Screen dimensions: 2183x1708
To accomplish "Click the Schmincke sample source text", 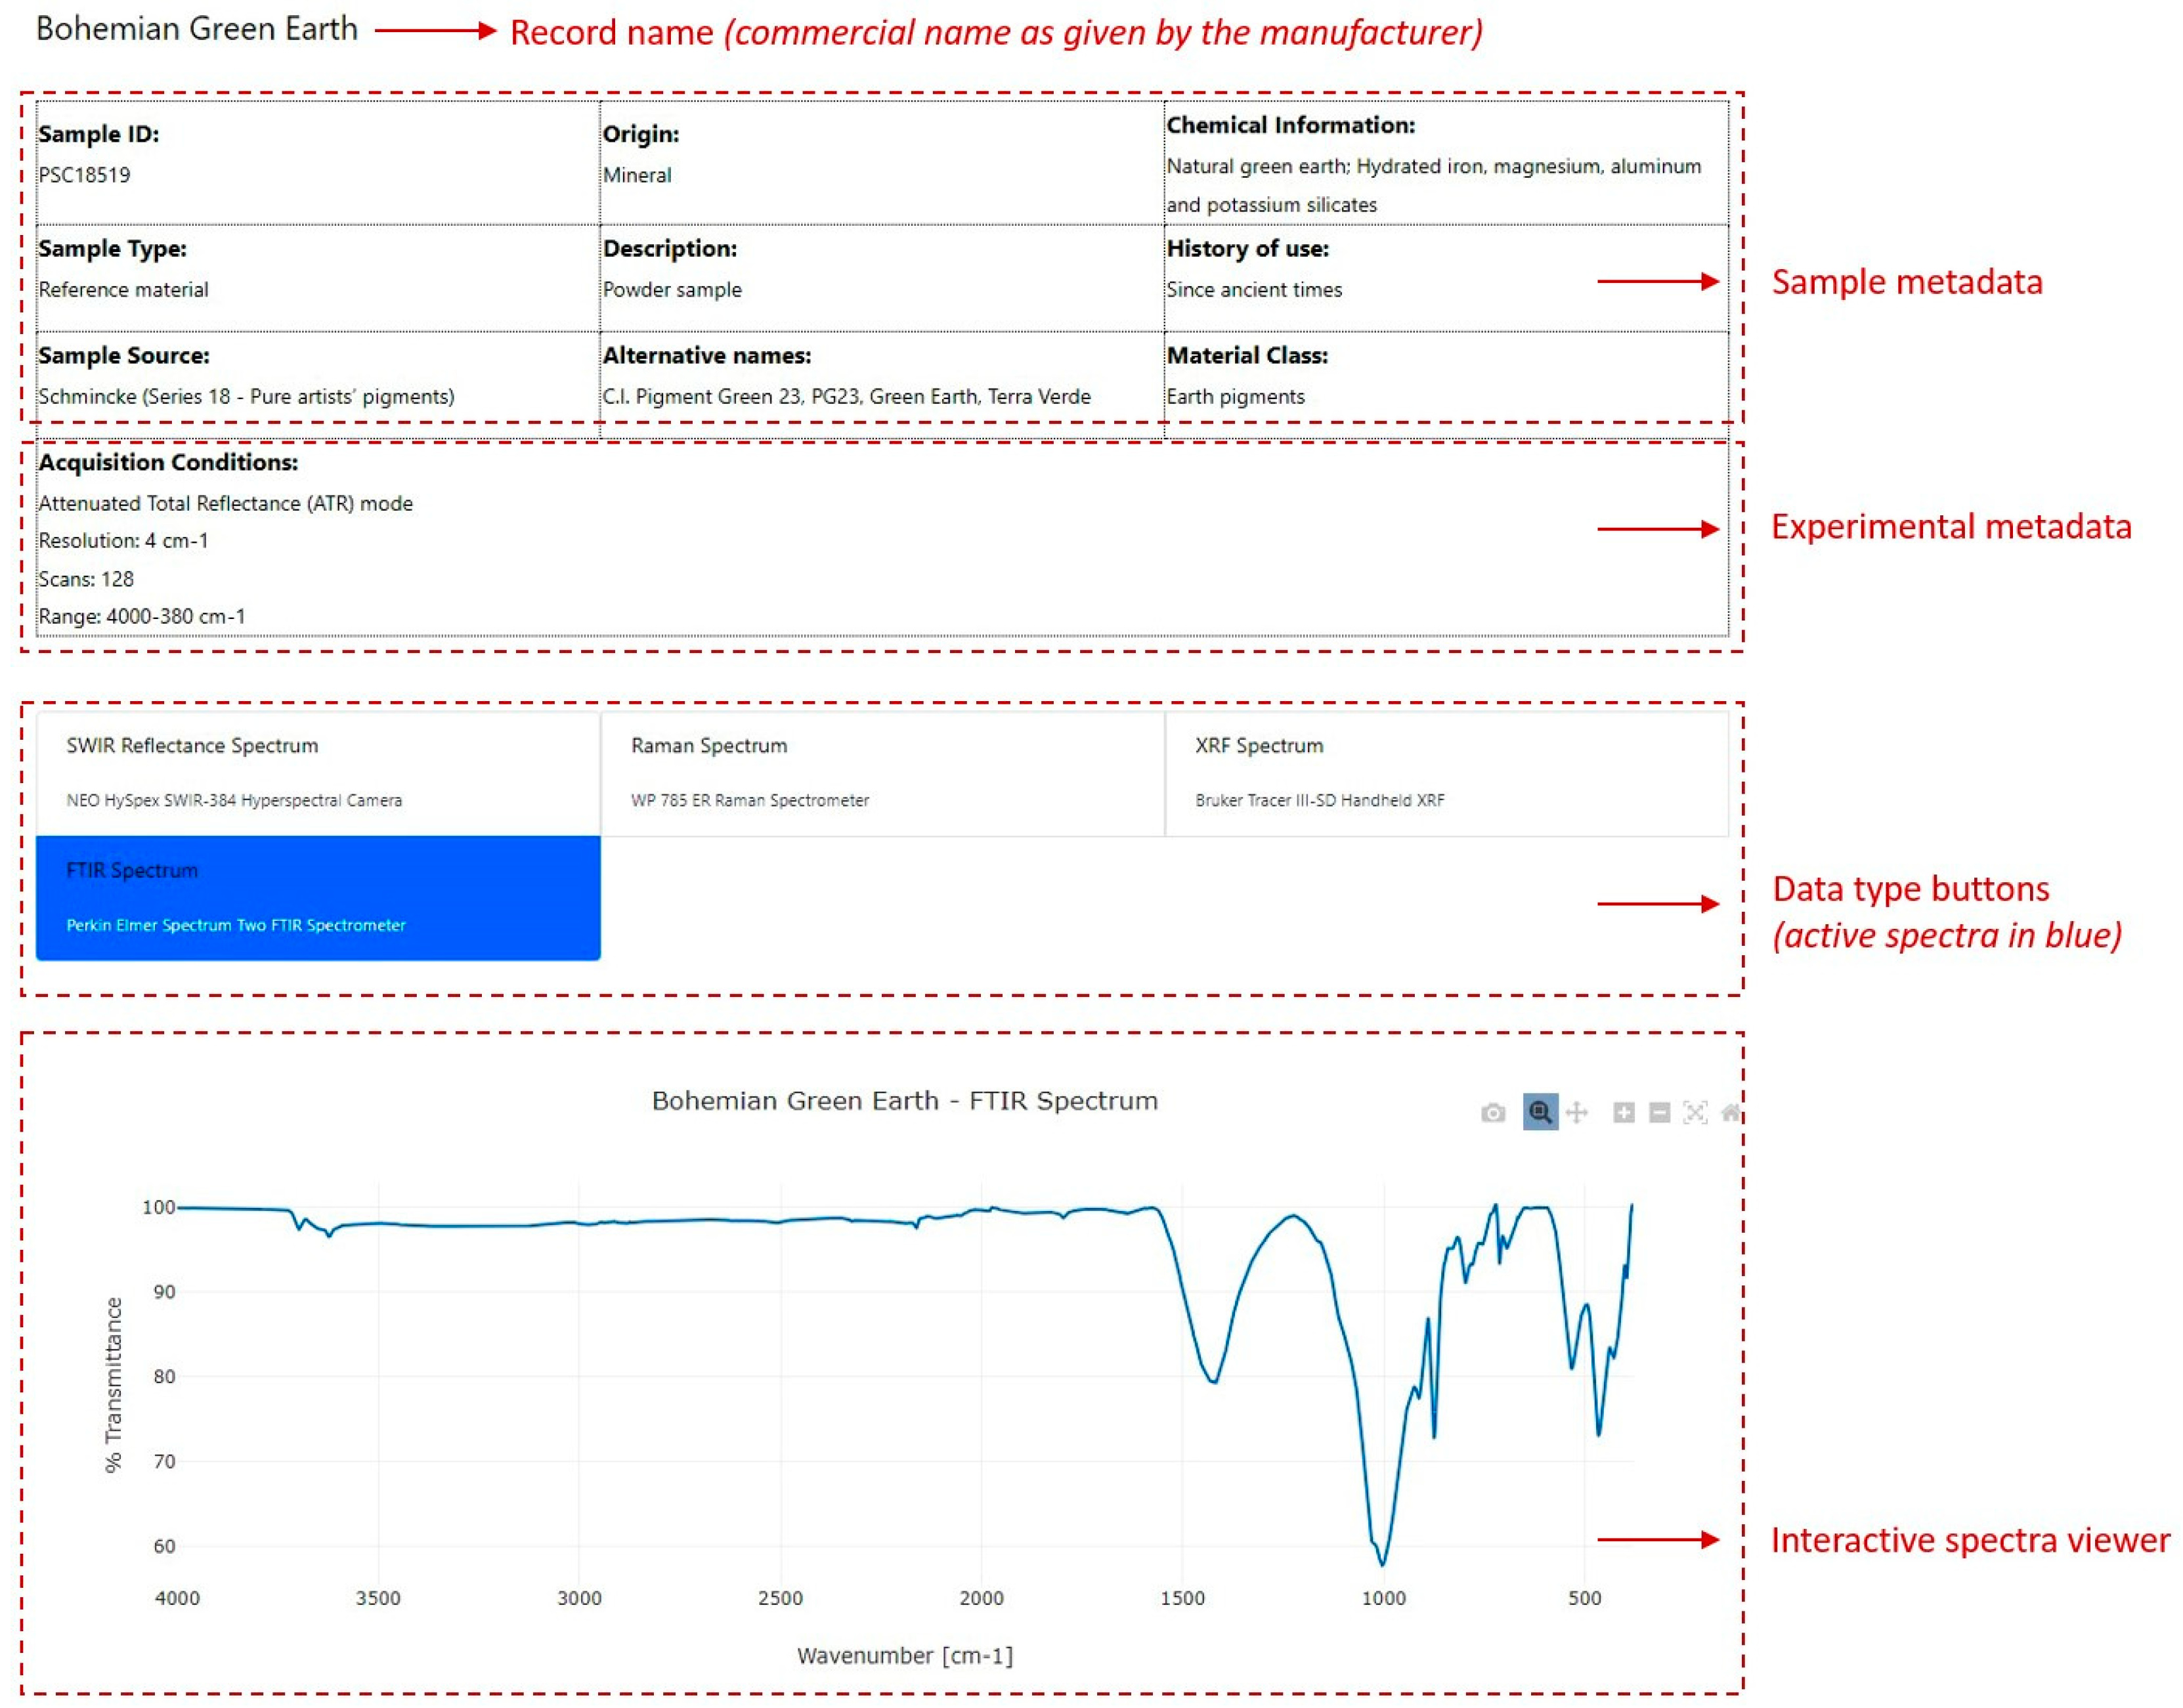I will (246, 396).
